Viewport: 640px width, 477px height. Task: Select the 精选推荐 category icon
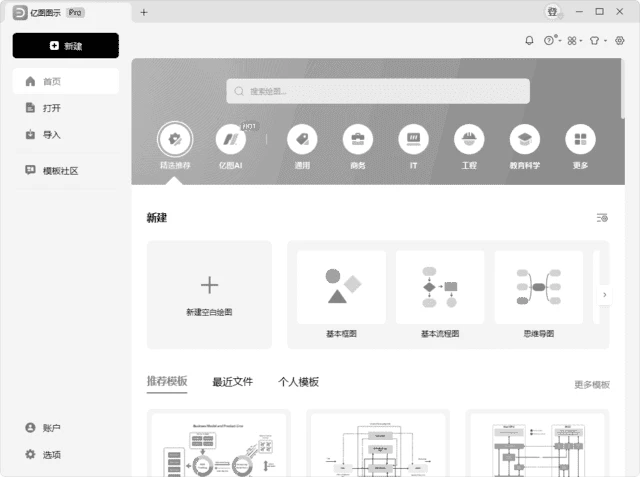coord(175,139)
